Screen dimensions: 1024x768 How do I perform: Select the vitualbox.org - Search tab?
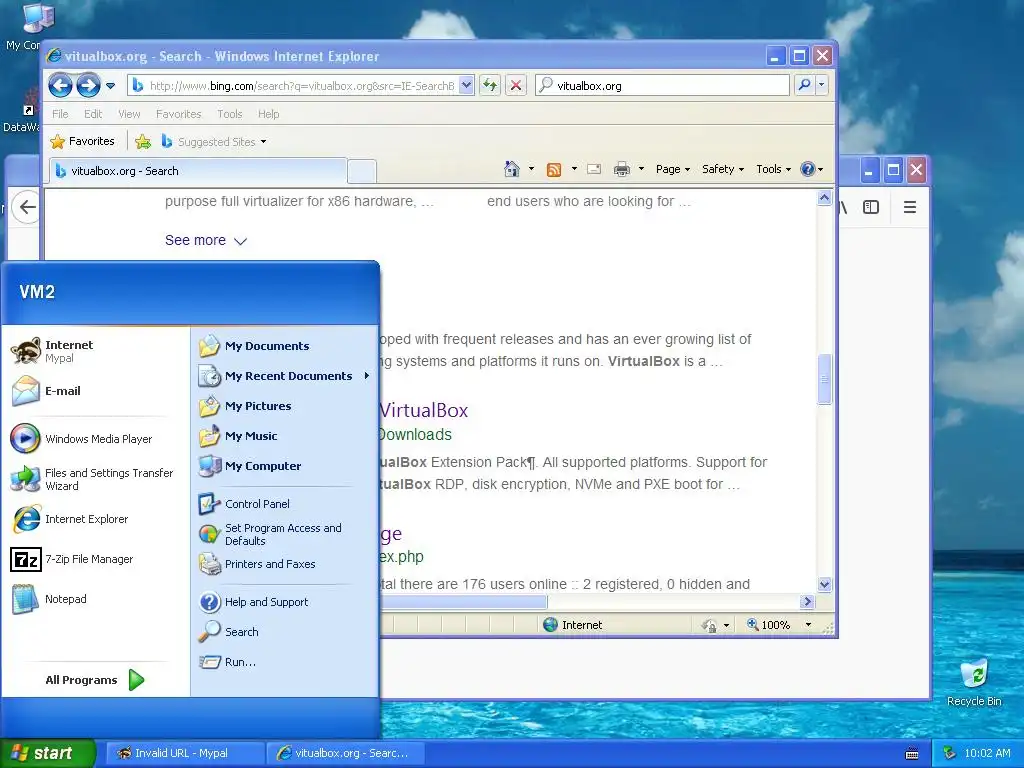198,171
